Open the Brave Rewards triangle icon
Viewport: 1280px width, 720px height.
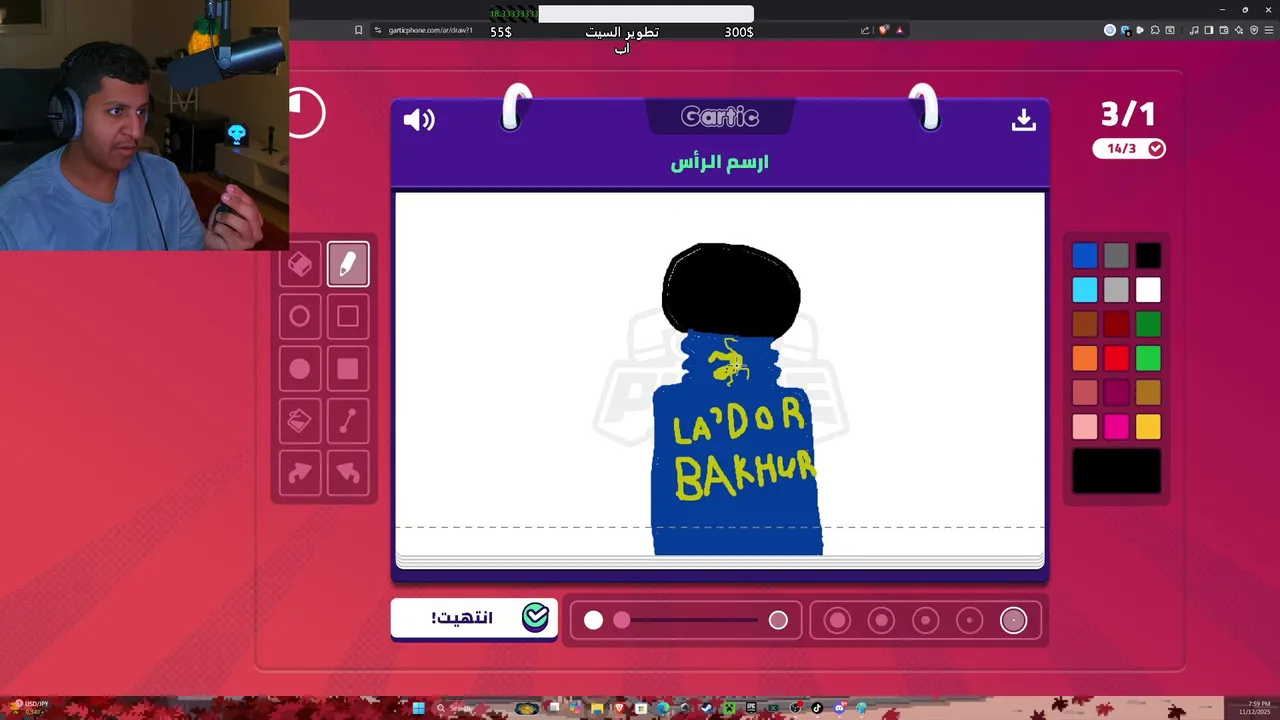tap(900, 30)
